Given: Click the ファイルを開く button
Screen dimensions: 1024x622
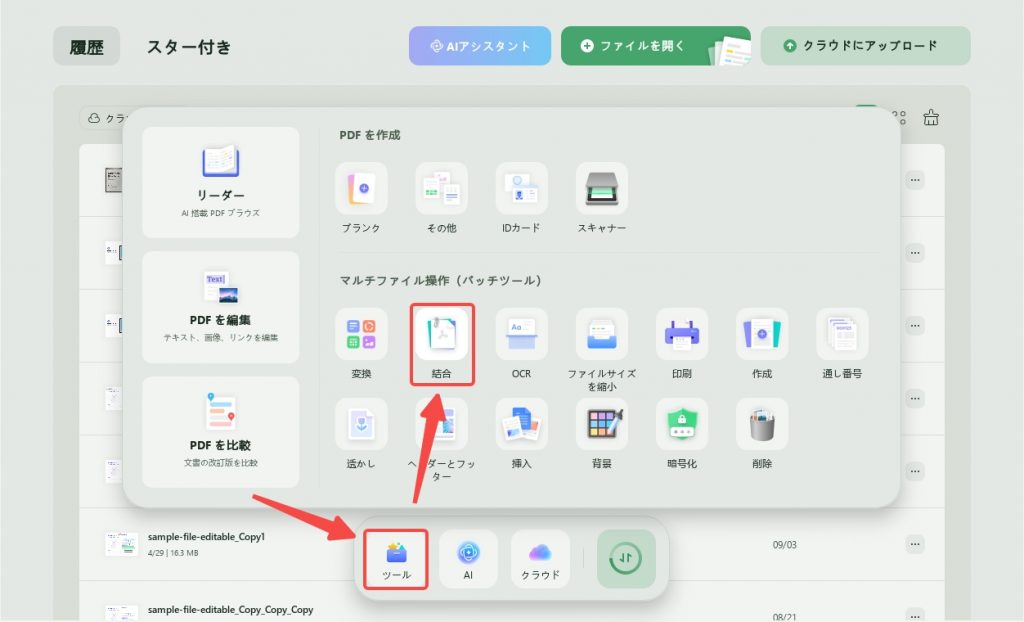Looking at the screenshot, I should [656, 46].
